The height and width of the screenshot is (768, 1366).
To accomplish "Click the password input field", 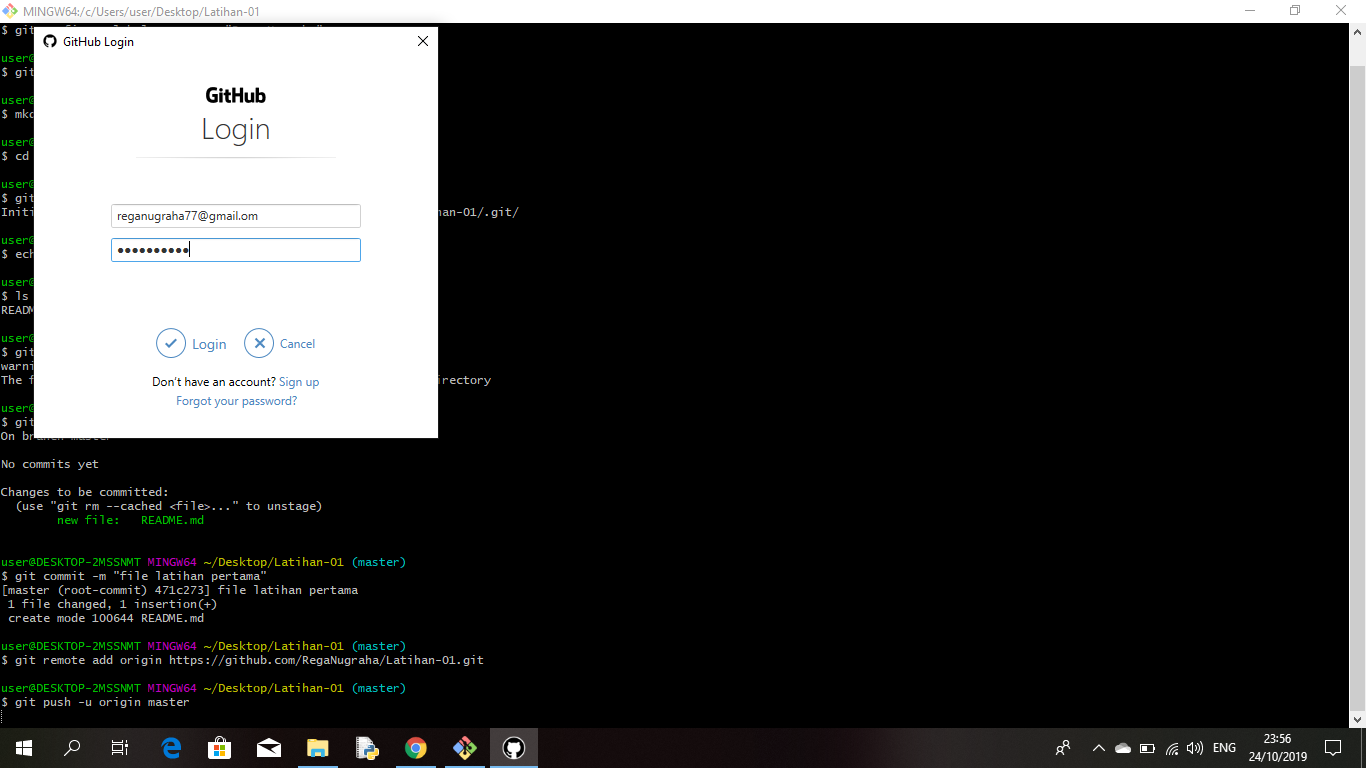I will click(235, 249).
